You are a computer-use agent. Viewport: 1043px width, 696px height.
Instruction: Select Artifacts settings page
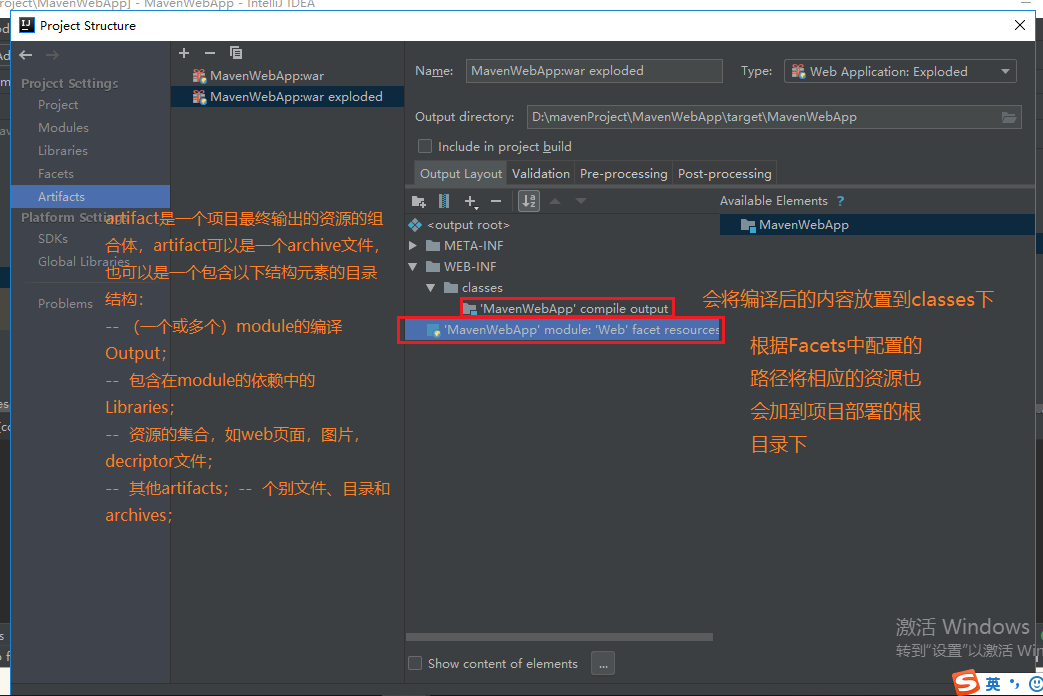point(90,196)
